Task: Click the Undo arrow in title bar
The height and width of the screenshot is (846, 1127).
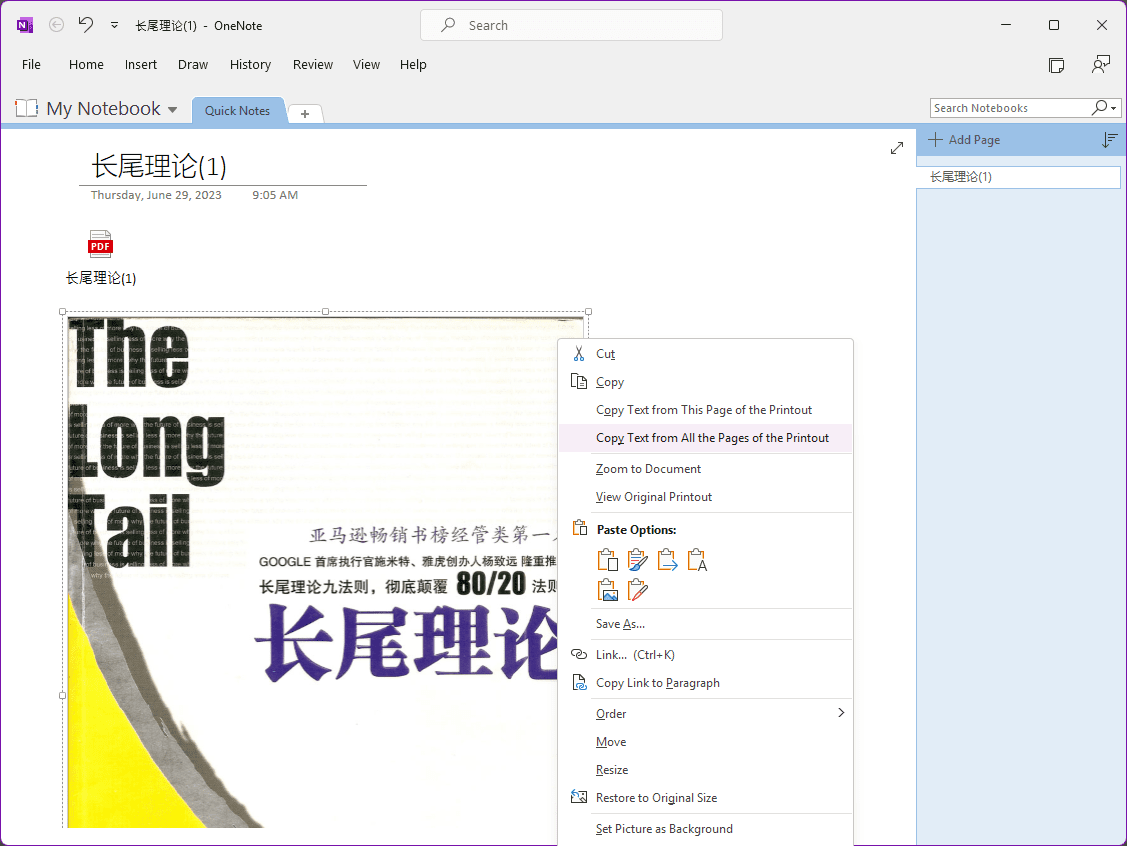Action: click(x=86, y=25)
